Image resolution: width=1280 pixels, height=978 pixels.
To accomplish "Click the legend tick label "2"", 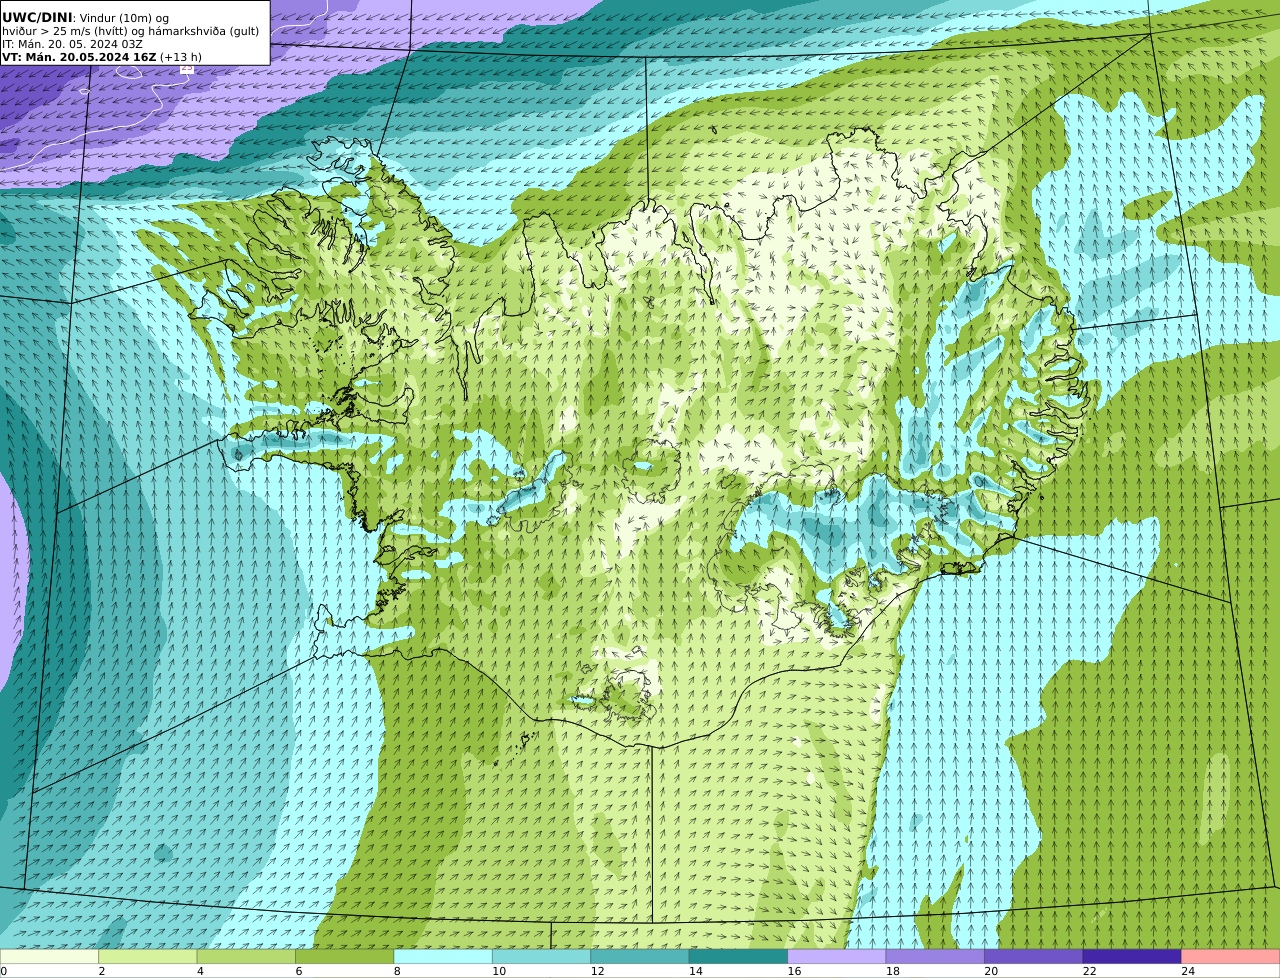I will click(102, 971).
